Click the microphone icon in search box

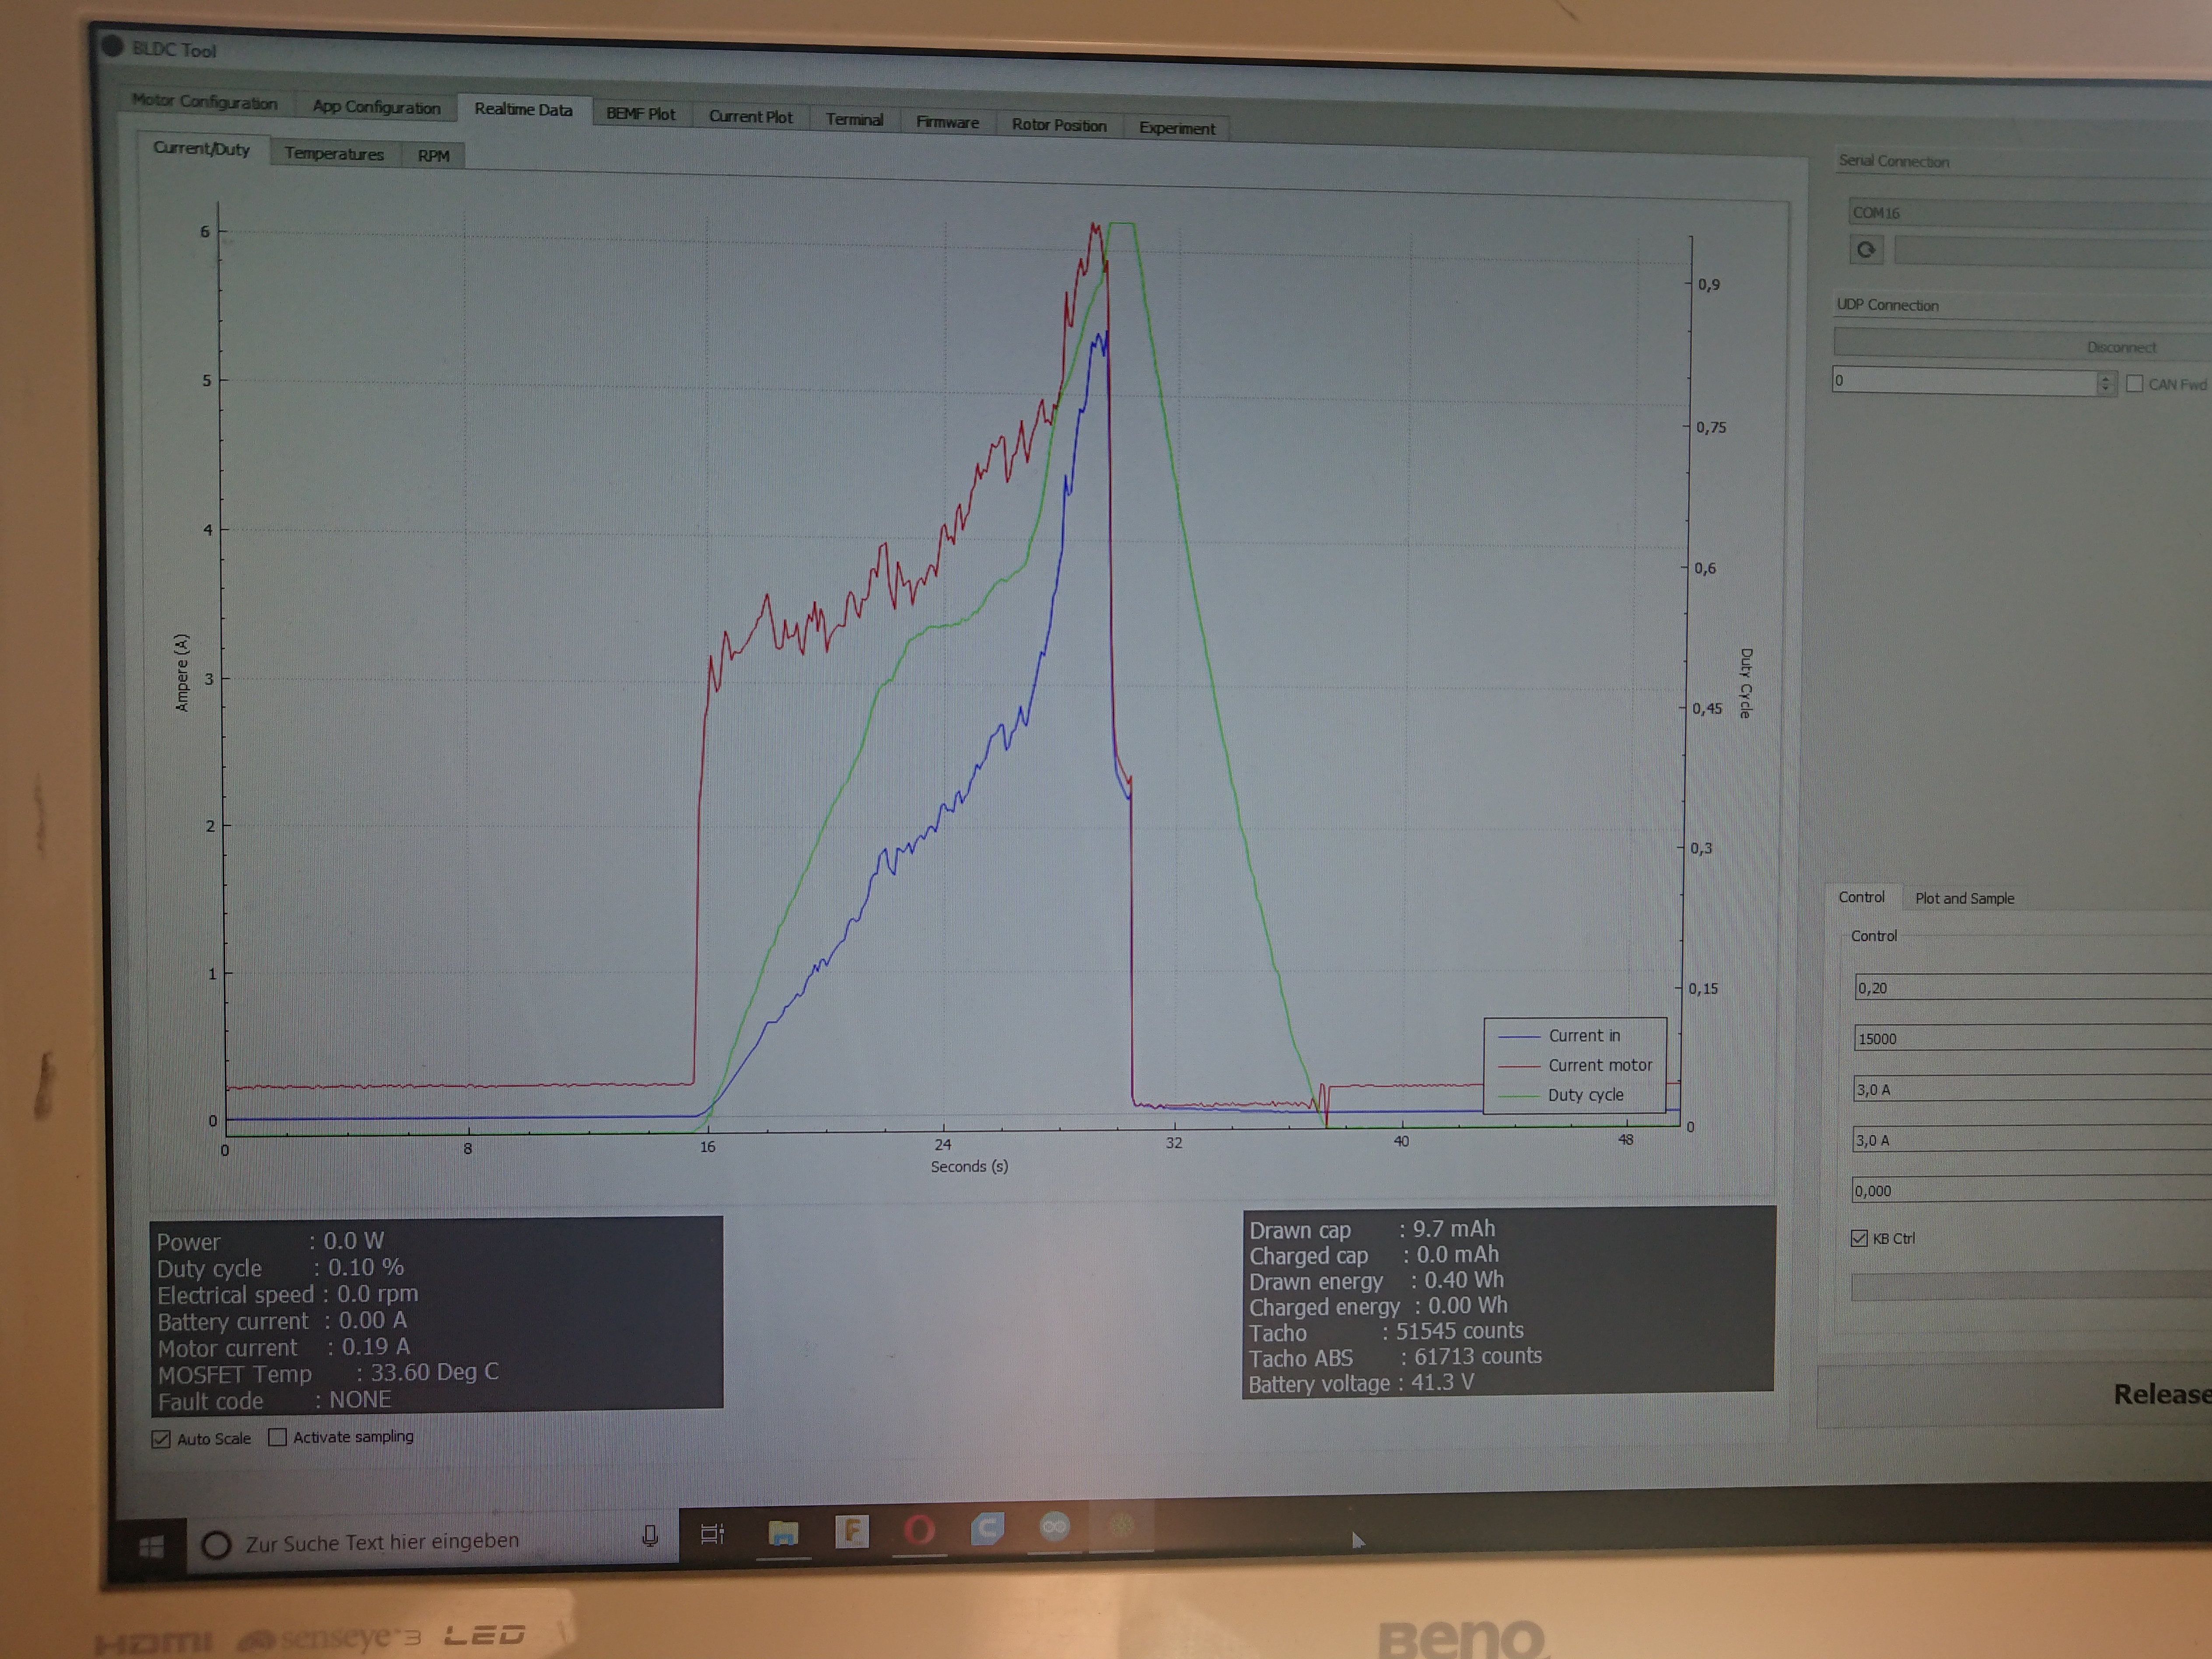click(x=650, y=1536)
